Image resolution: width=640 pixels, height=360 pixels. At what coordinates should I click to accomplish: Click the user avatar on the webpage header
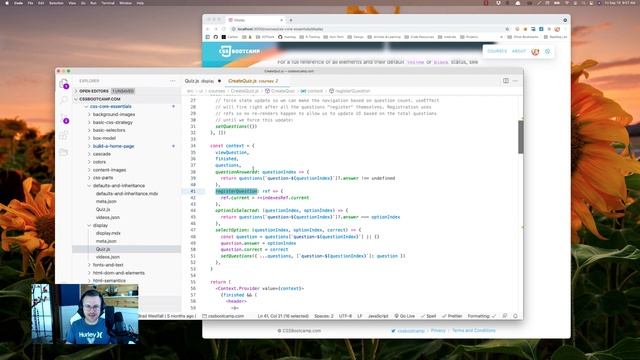tap(535, 51)
